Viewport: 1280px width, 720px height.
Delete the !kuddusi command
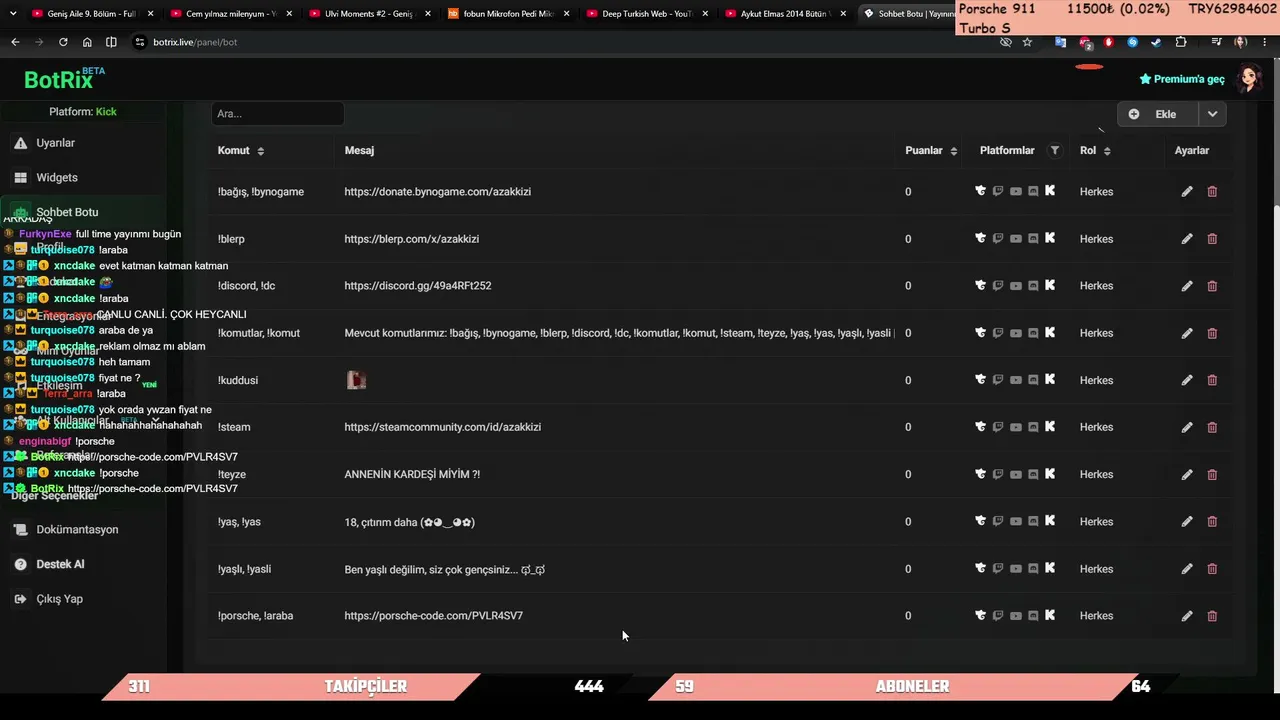(1212, 380)
